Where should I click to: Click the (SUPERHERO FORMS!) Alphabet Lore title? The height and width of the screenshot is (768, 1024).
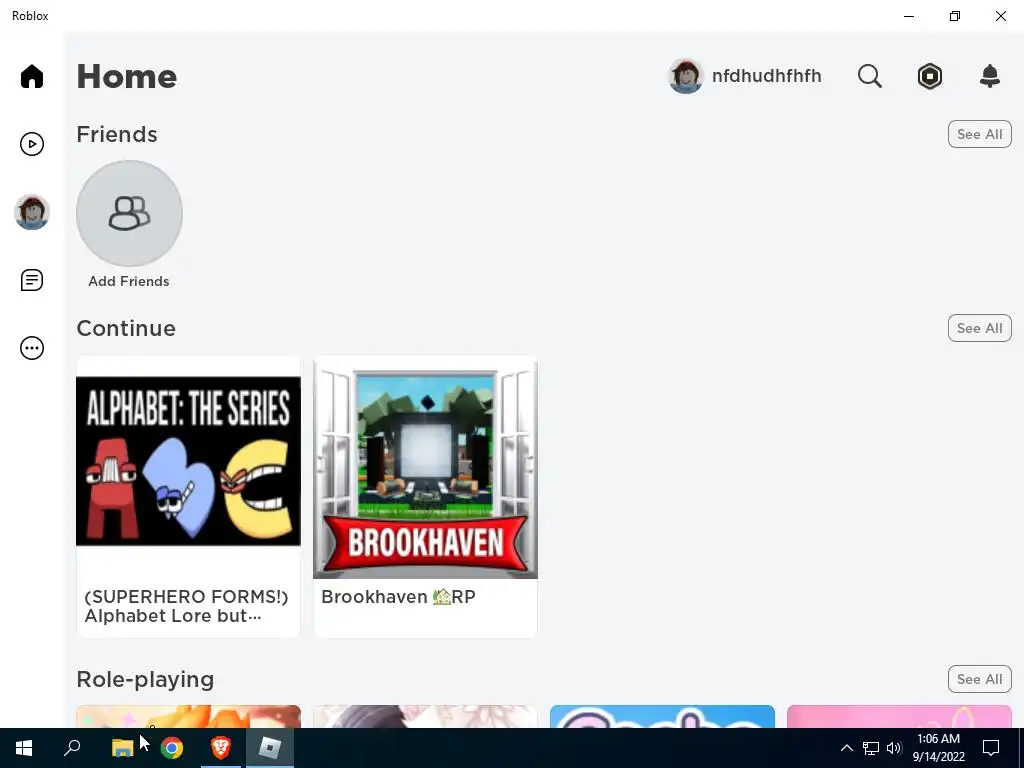(x=186, y=606)
